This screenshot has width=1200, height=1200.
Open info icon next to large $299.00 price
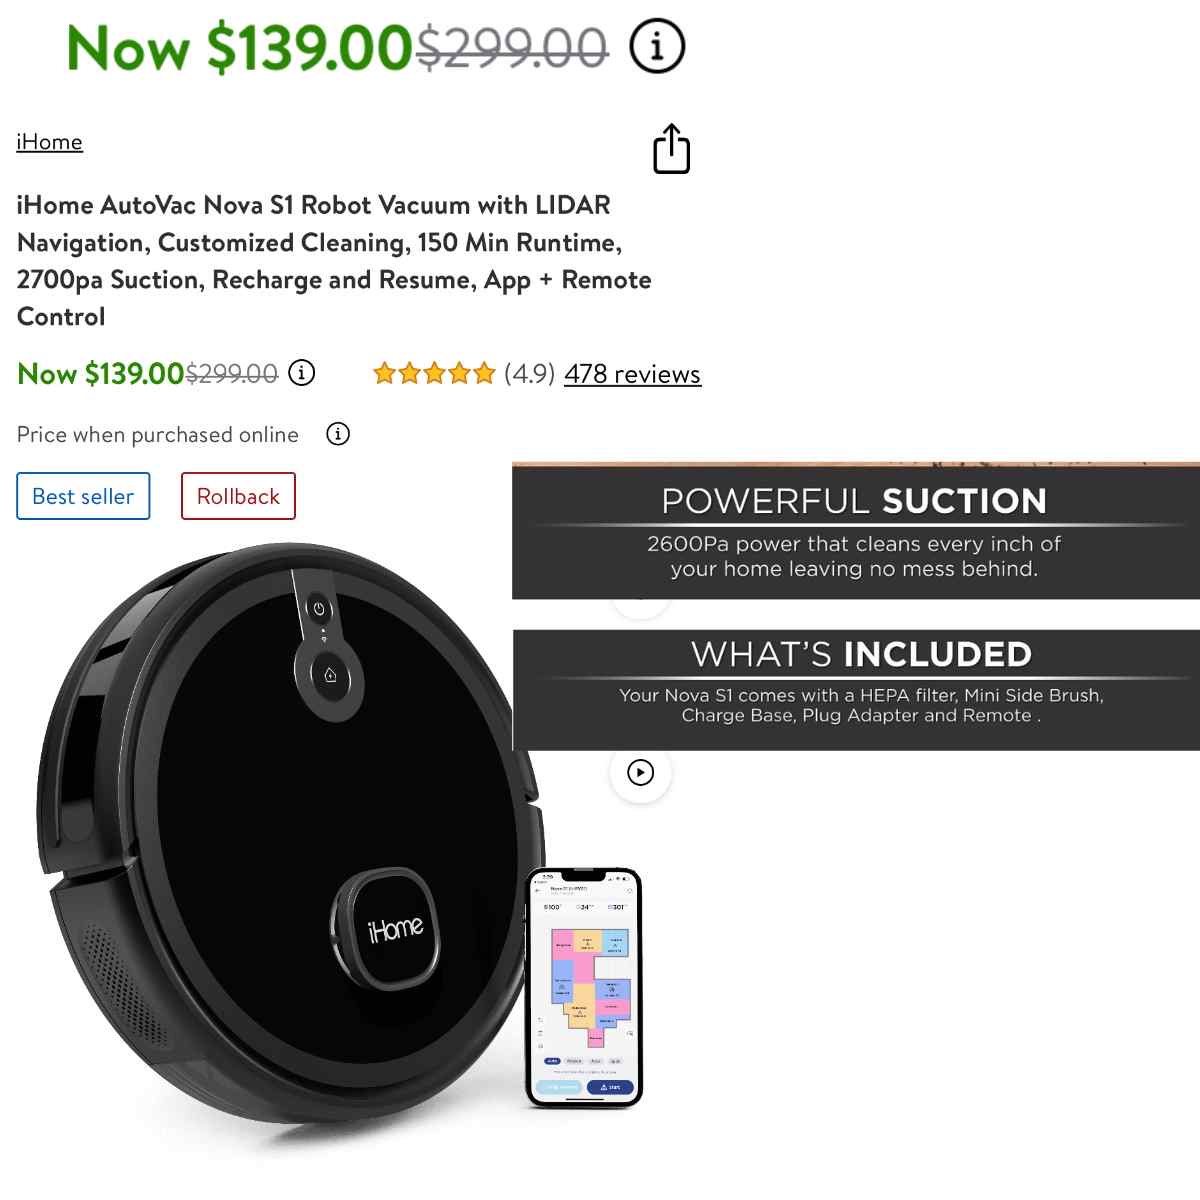[x=657, y=46]
